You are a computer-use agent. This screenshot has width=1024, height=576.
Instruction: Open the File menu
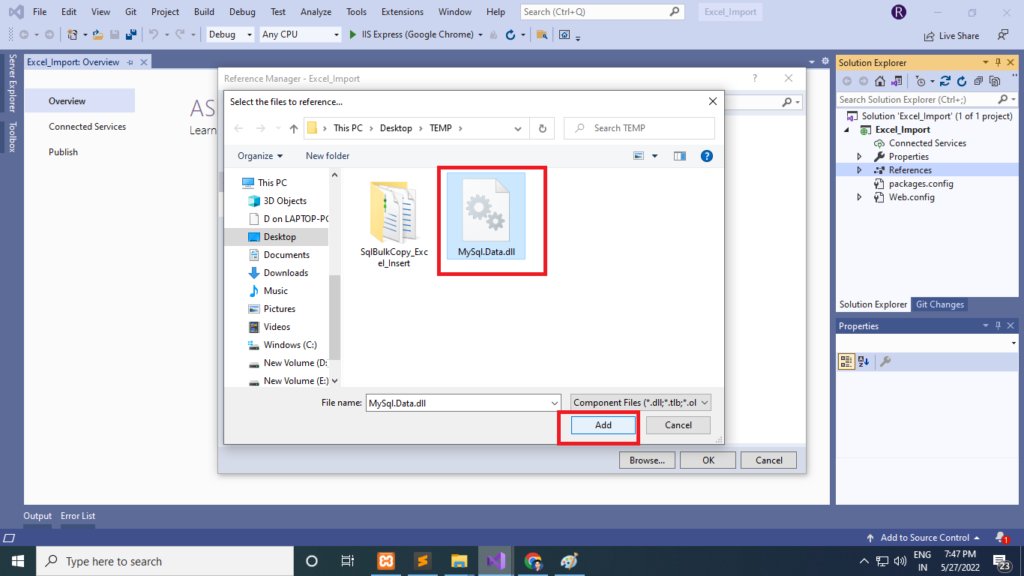(40, 12)
